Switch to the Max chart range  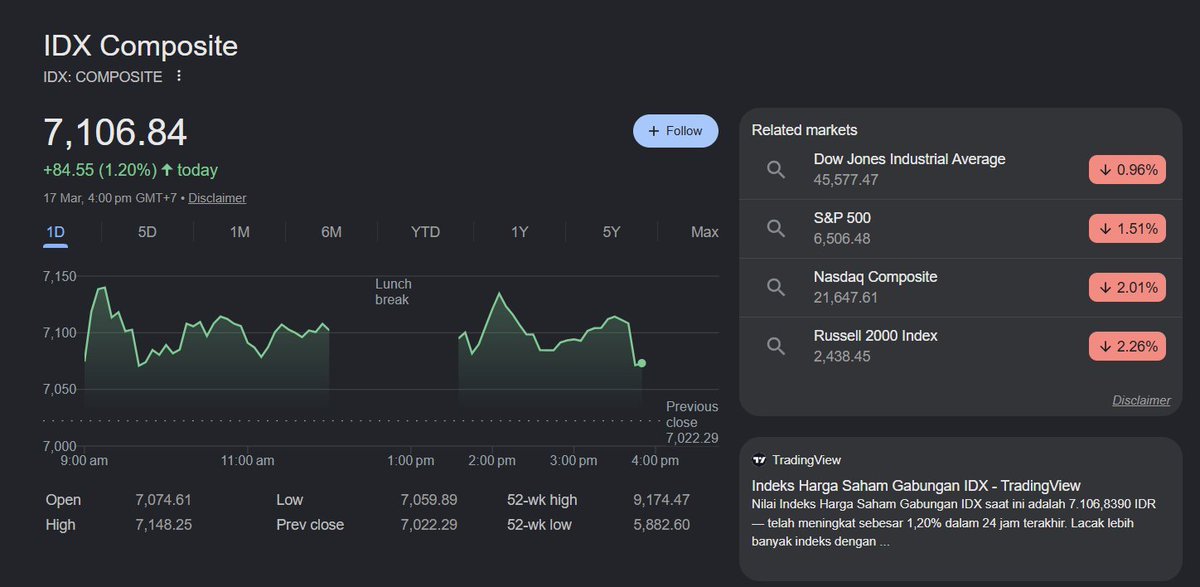click(704, 232)
